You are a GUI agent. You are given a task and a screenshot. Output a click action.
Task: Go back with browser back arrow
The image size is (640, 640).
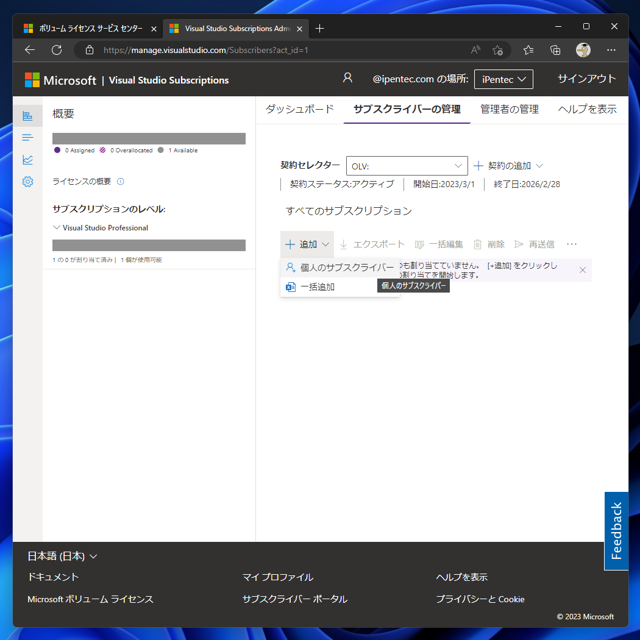point(30,50)
